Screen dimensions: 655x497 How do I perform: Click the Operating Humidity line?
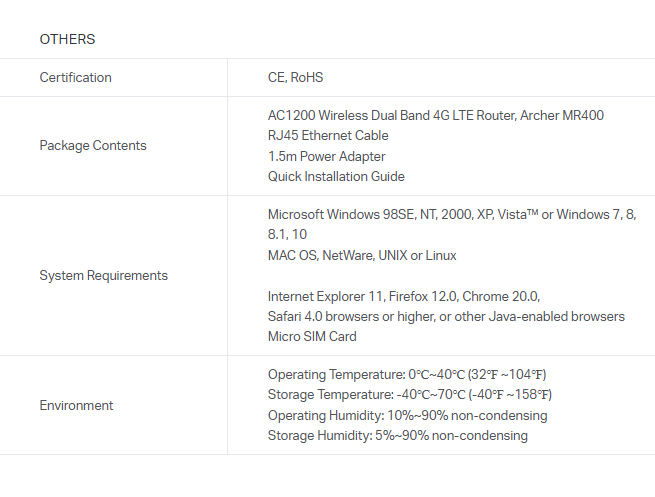coord(407,415)
